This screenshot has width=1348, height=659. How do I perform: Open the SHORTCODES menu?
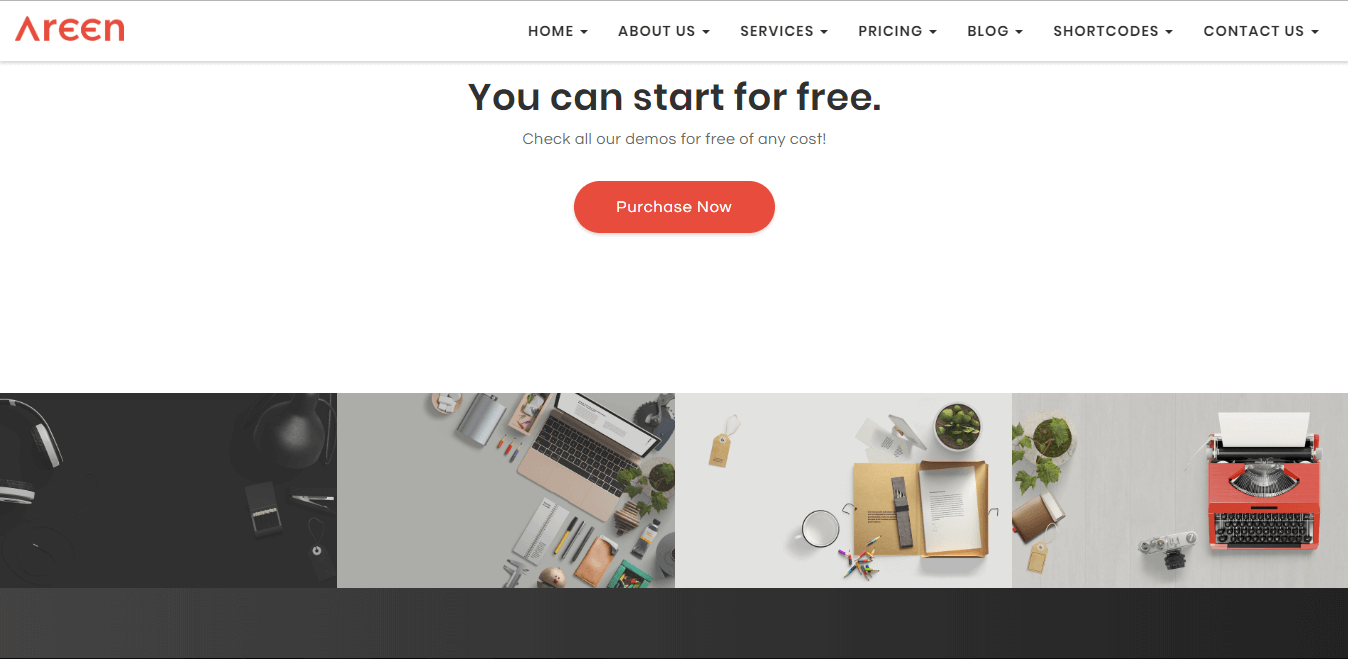pyautogui.click(x=1113, y=31)
